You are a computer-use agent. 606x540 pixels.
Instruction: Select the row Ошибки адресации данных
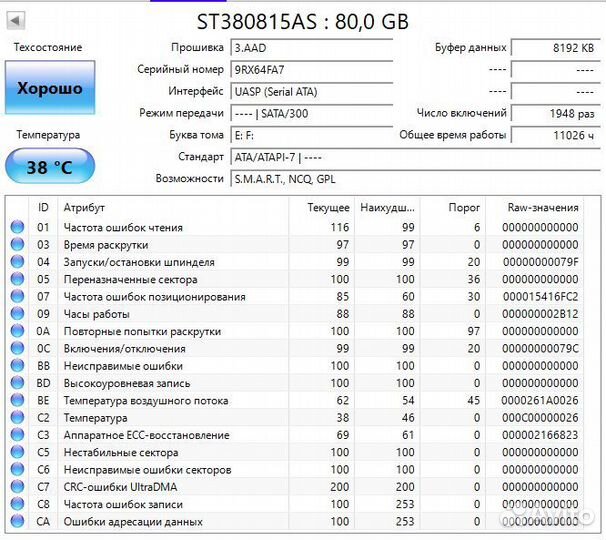tap(294, 521)
